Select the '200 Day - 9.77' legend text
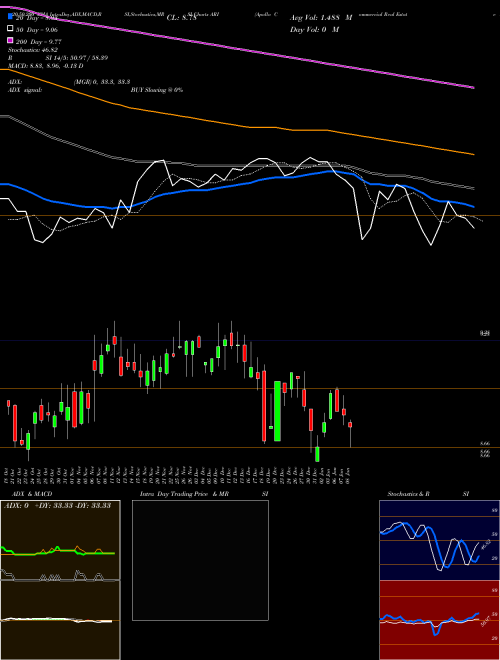500x660 pixels. point(39,41)
